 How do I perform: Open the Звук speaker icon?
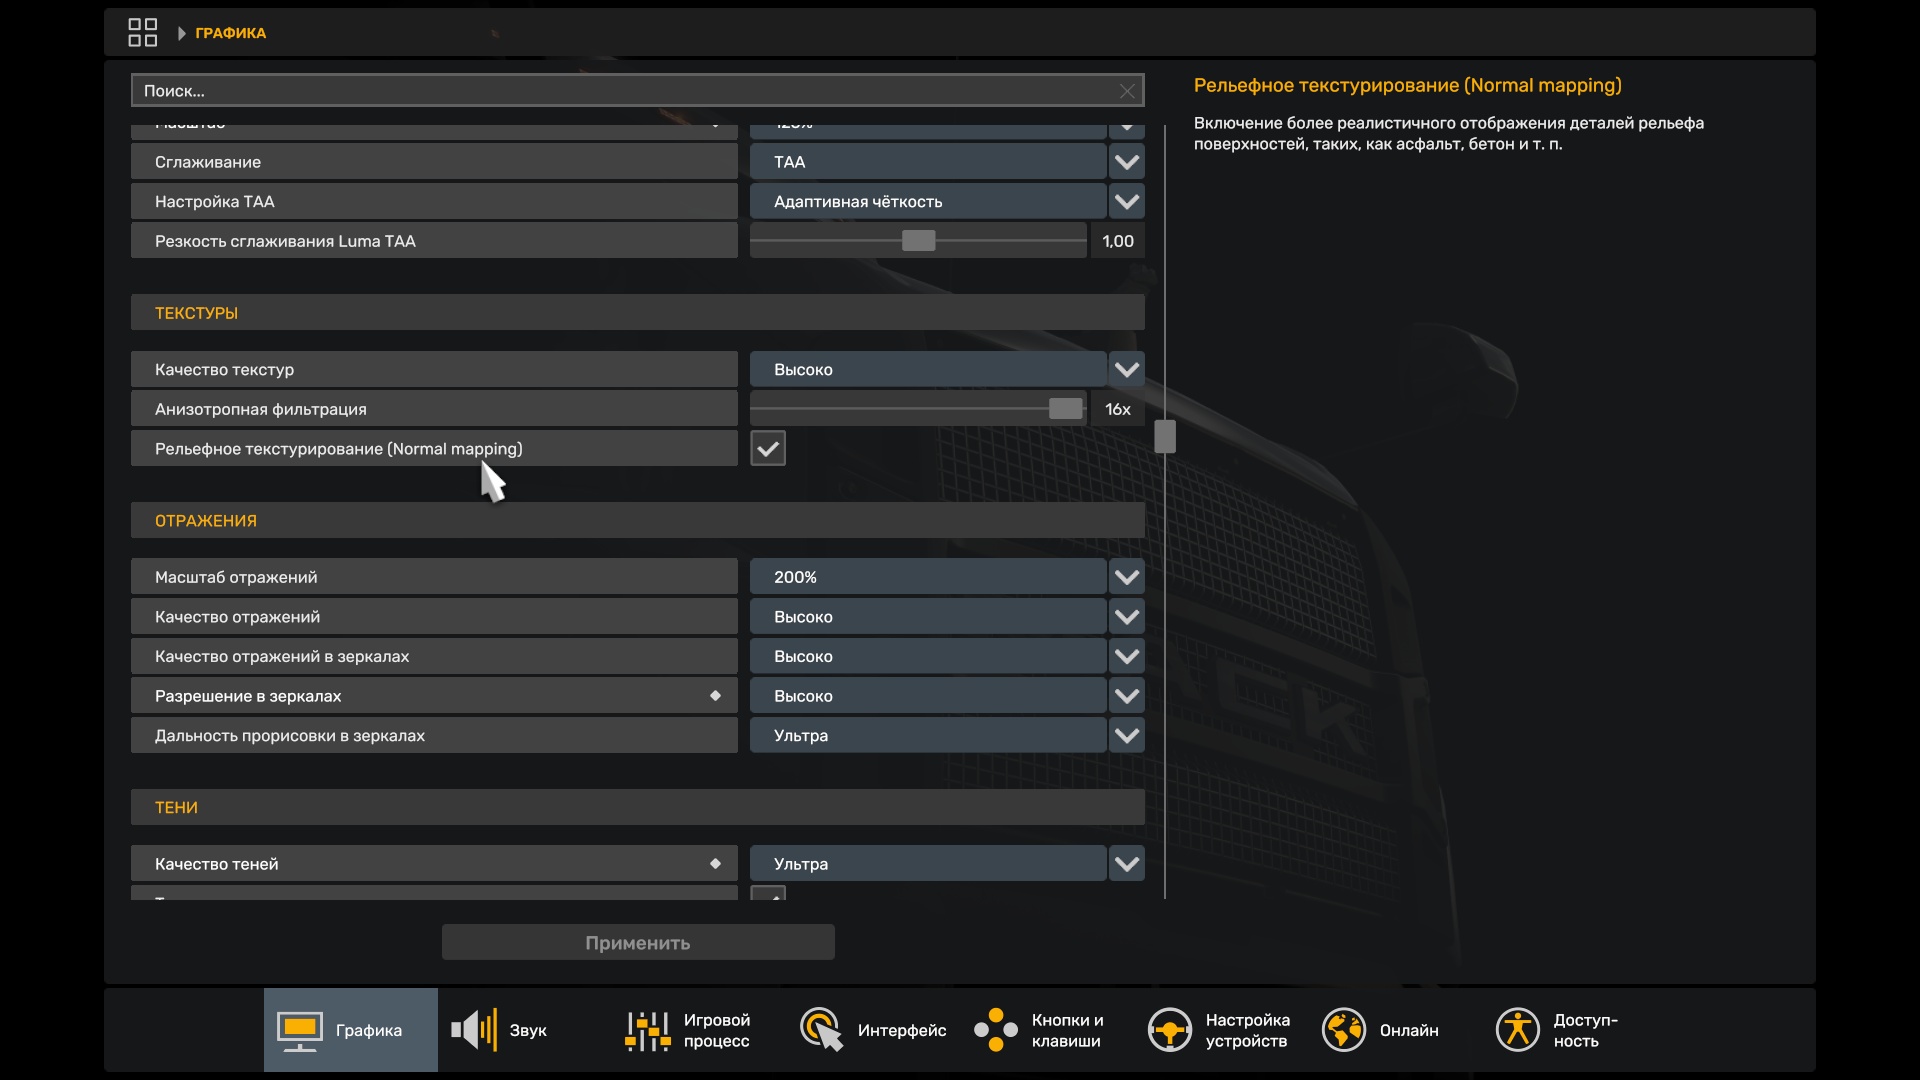474,1030
